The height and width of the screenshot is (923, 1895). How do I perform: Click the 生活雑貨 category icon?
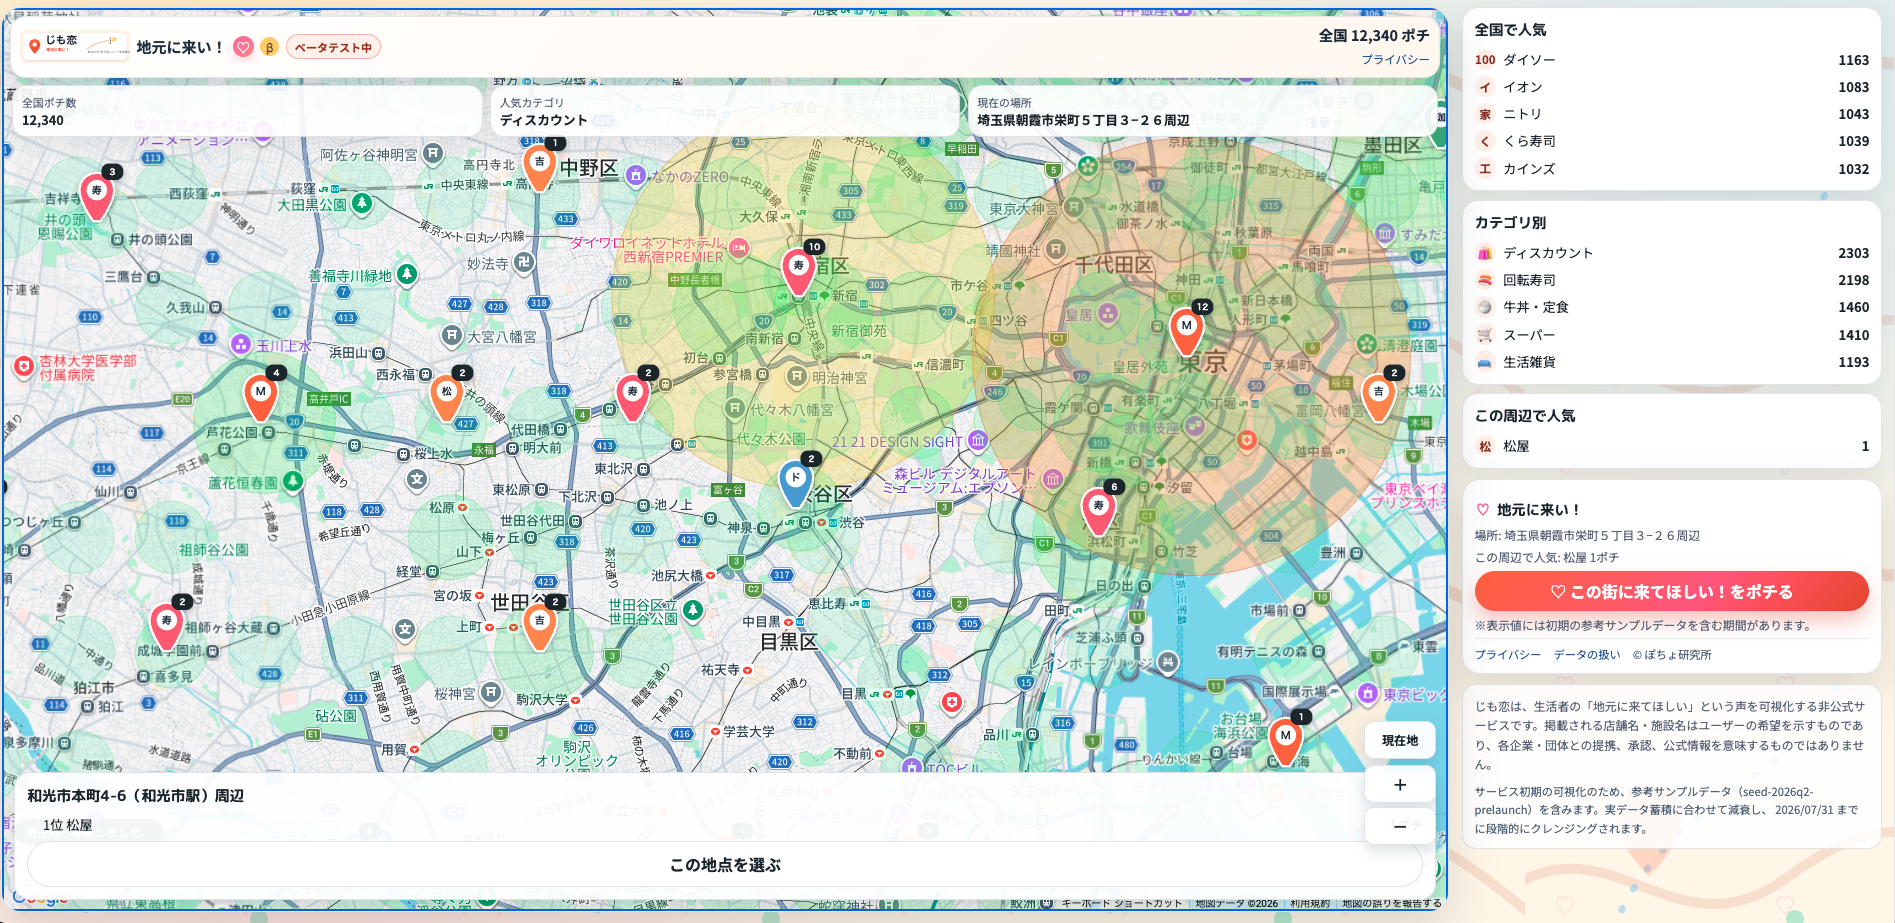(x=1485, y=362)
